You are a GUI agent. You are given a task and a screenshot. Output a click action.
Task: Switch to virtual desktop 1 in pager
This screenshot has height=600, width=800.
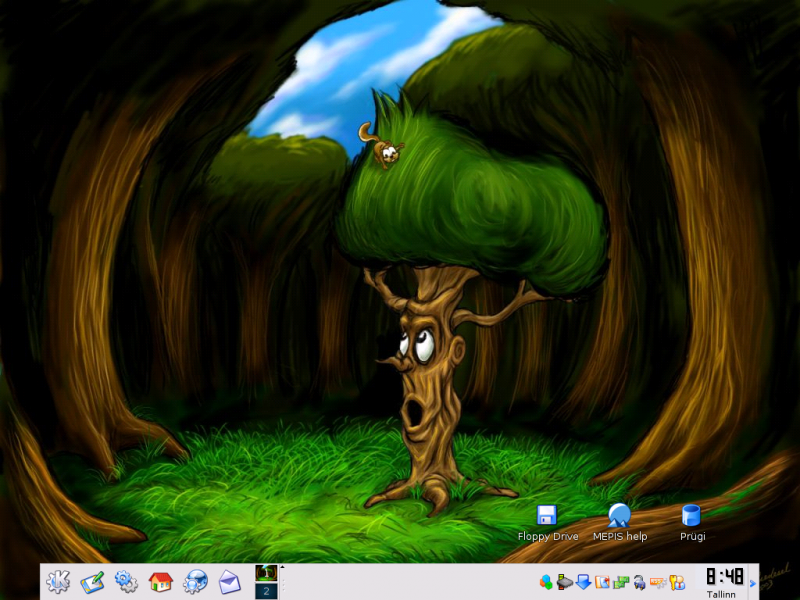point(266,573)
